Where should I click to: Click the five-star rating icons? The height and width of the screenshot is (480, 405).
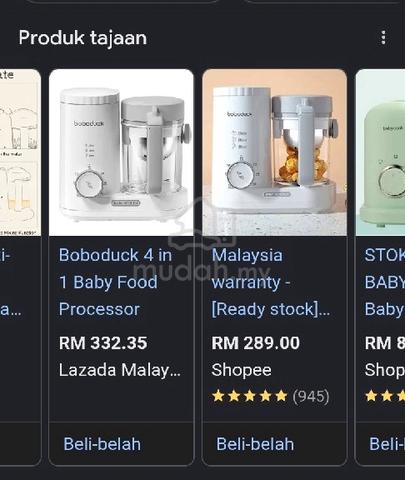pyautogui.click(x=249, y=396)
